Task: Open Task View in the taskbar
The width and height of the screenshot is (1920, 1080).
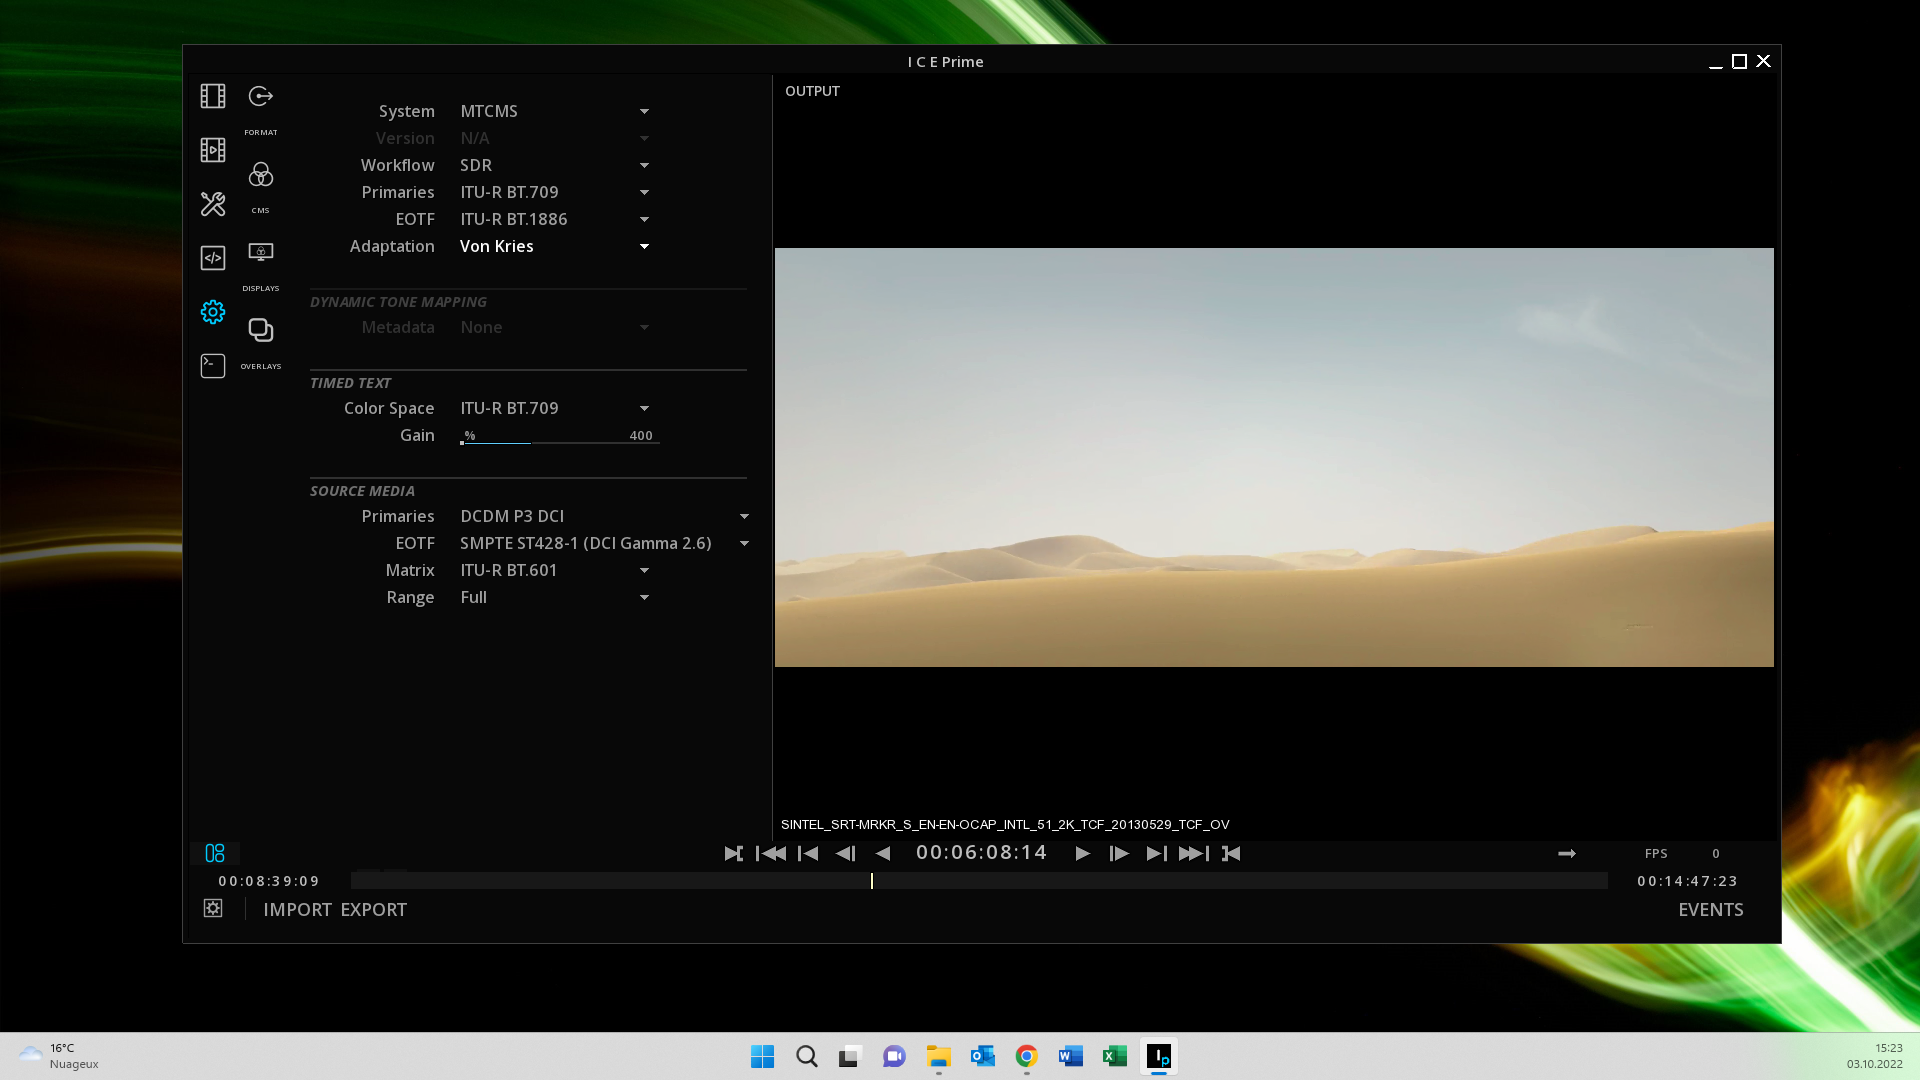Action: (850, 1056)
